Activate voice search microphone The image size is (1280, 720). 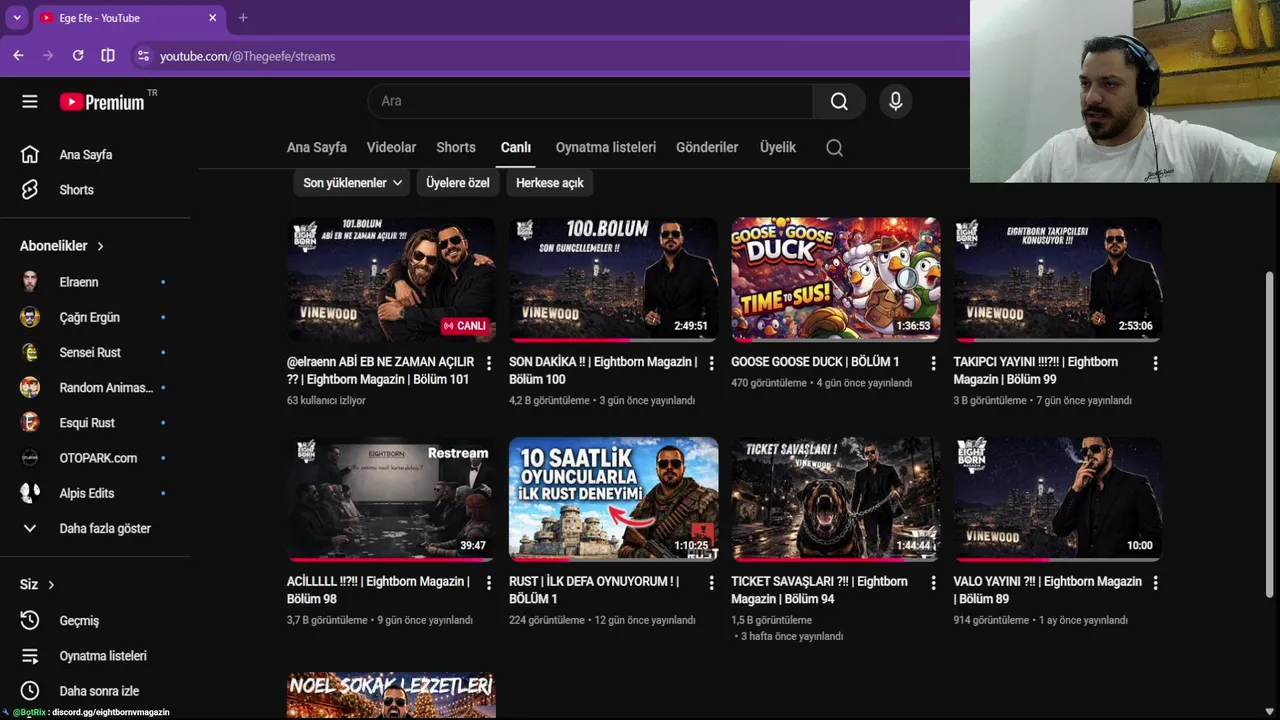pyautogui.click(x=895, y=101)
